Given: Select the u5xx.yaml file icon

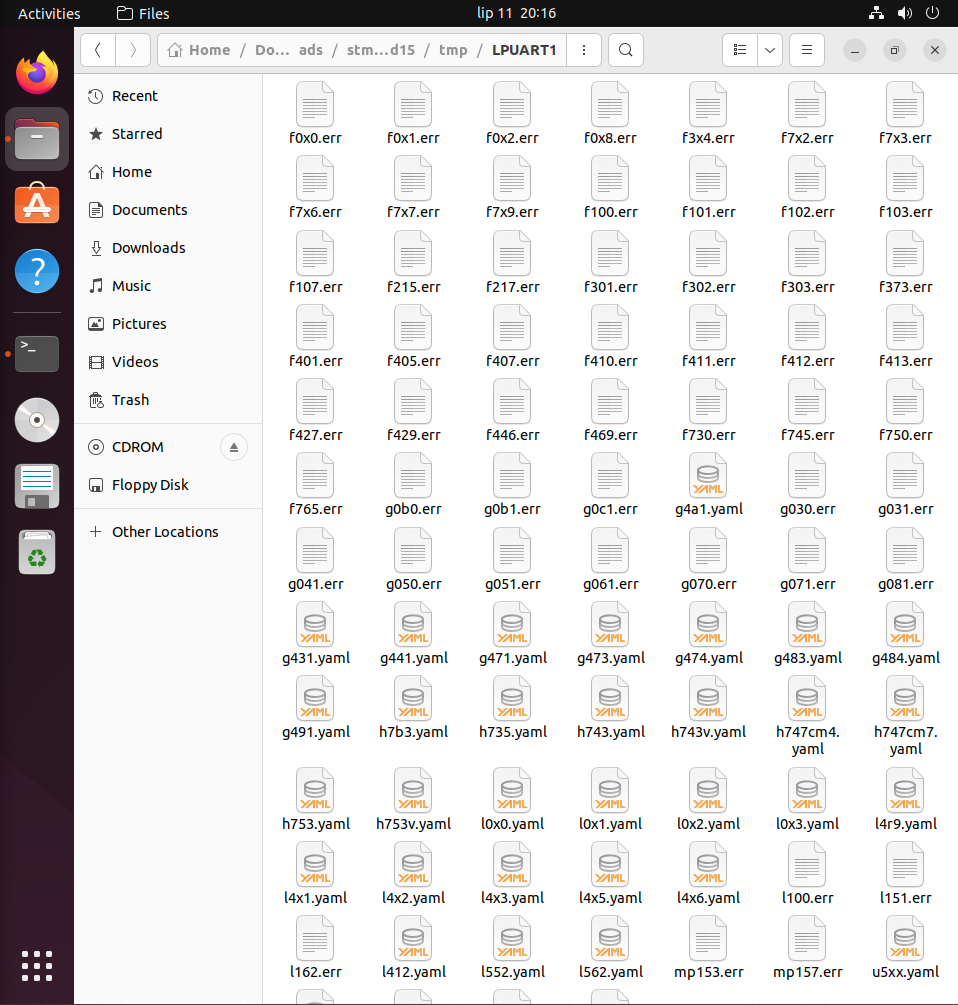Looking at the screenshot, I should 904,940.
